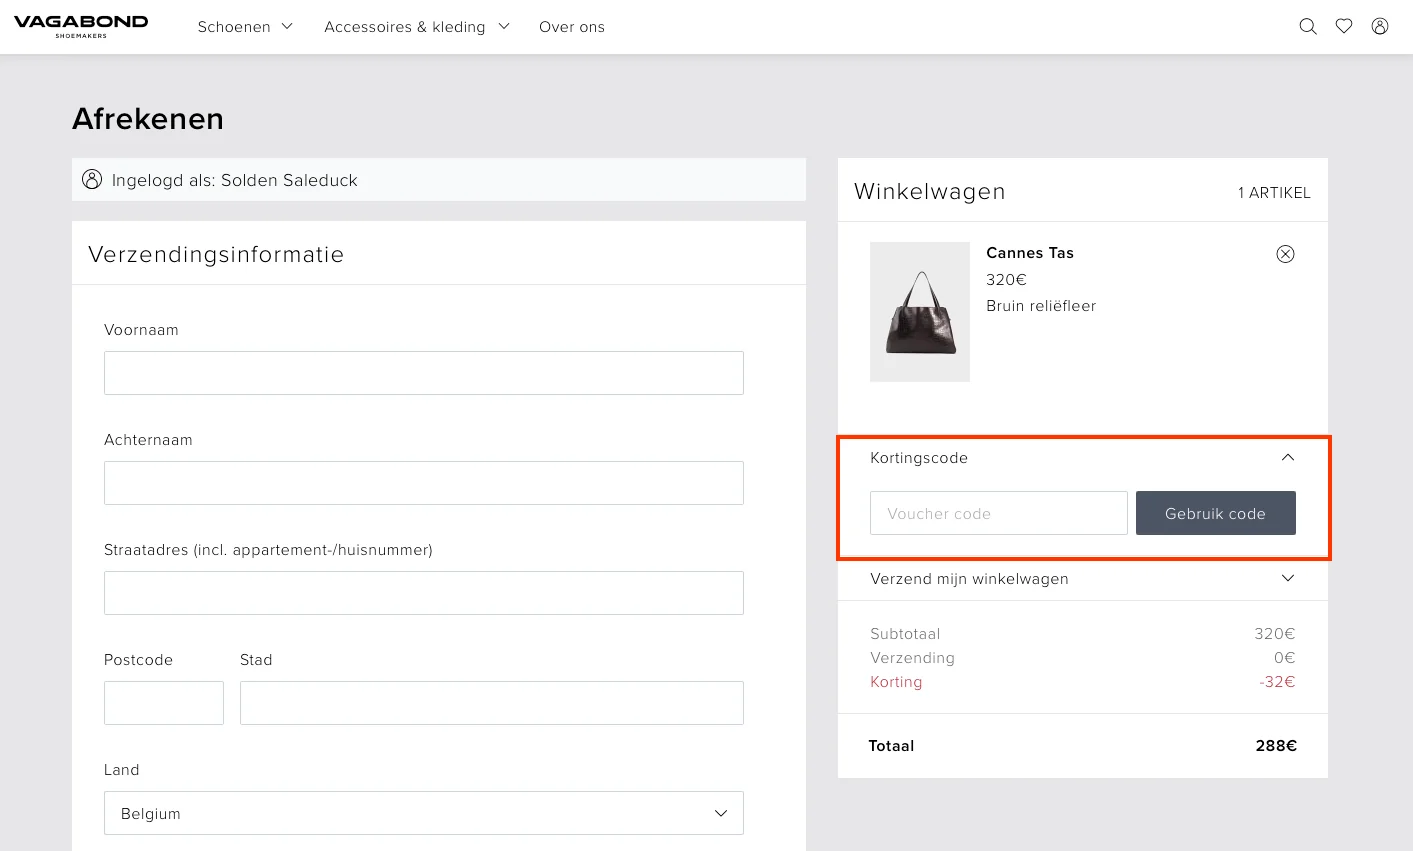Open the wishlist heart icon

[x=1344, y=27]
